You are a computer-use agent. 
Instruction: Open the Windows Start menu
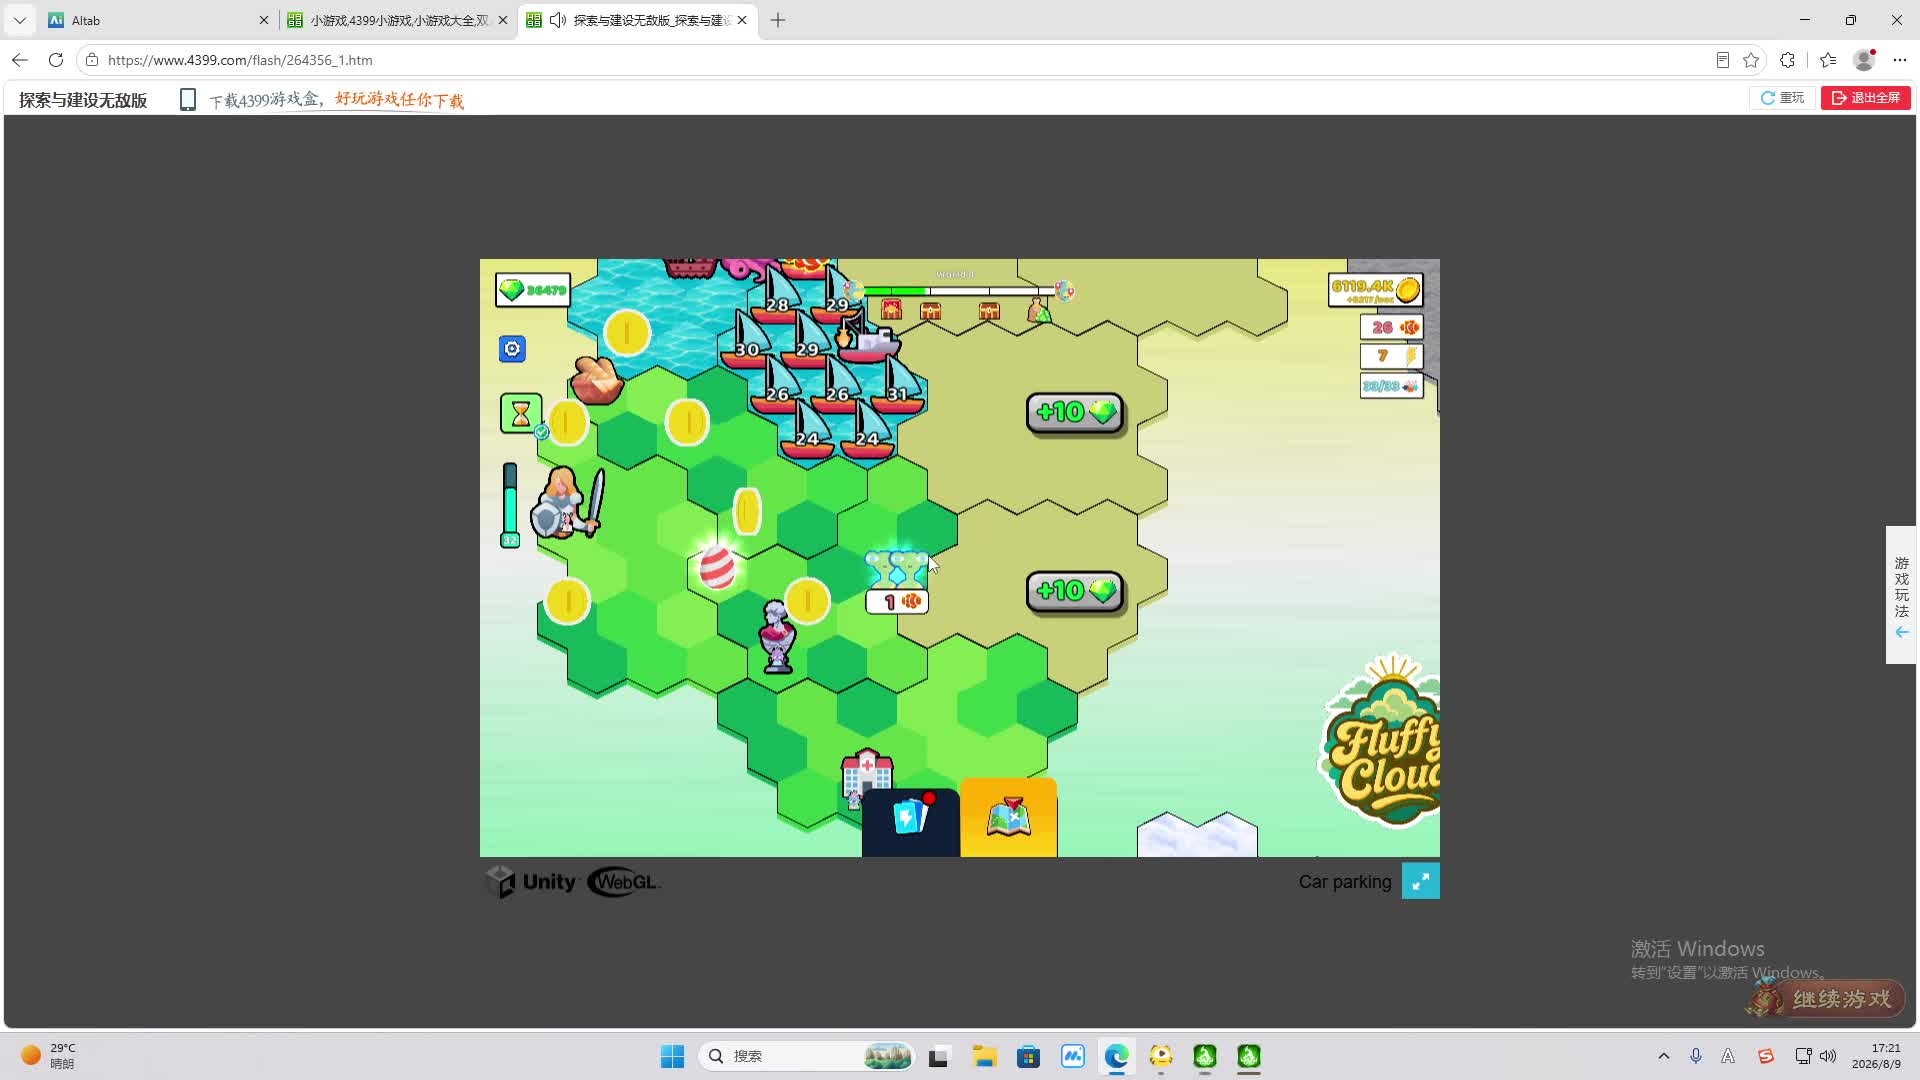pos(672,1056)
